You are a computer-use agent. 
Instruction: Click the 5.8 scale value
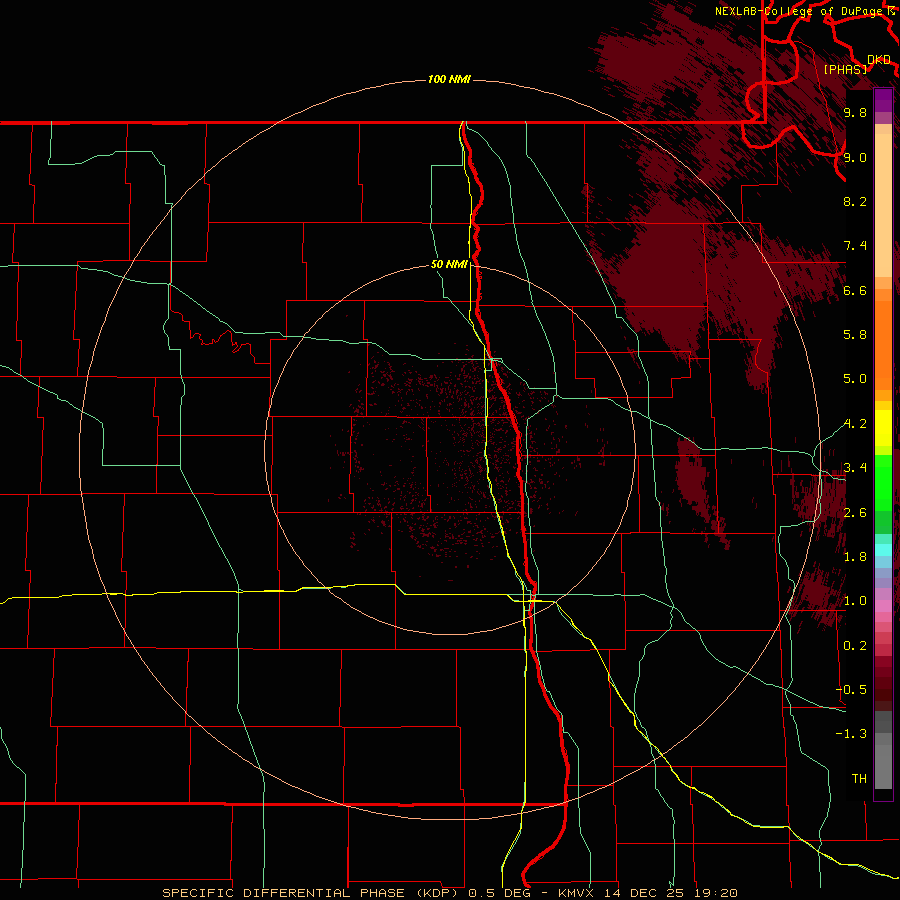855,335
